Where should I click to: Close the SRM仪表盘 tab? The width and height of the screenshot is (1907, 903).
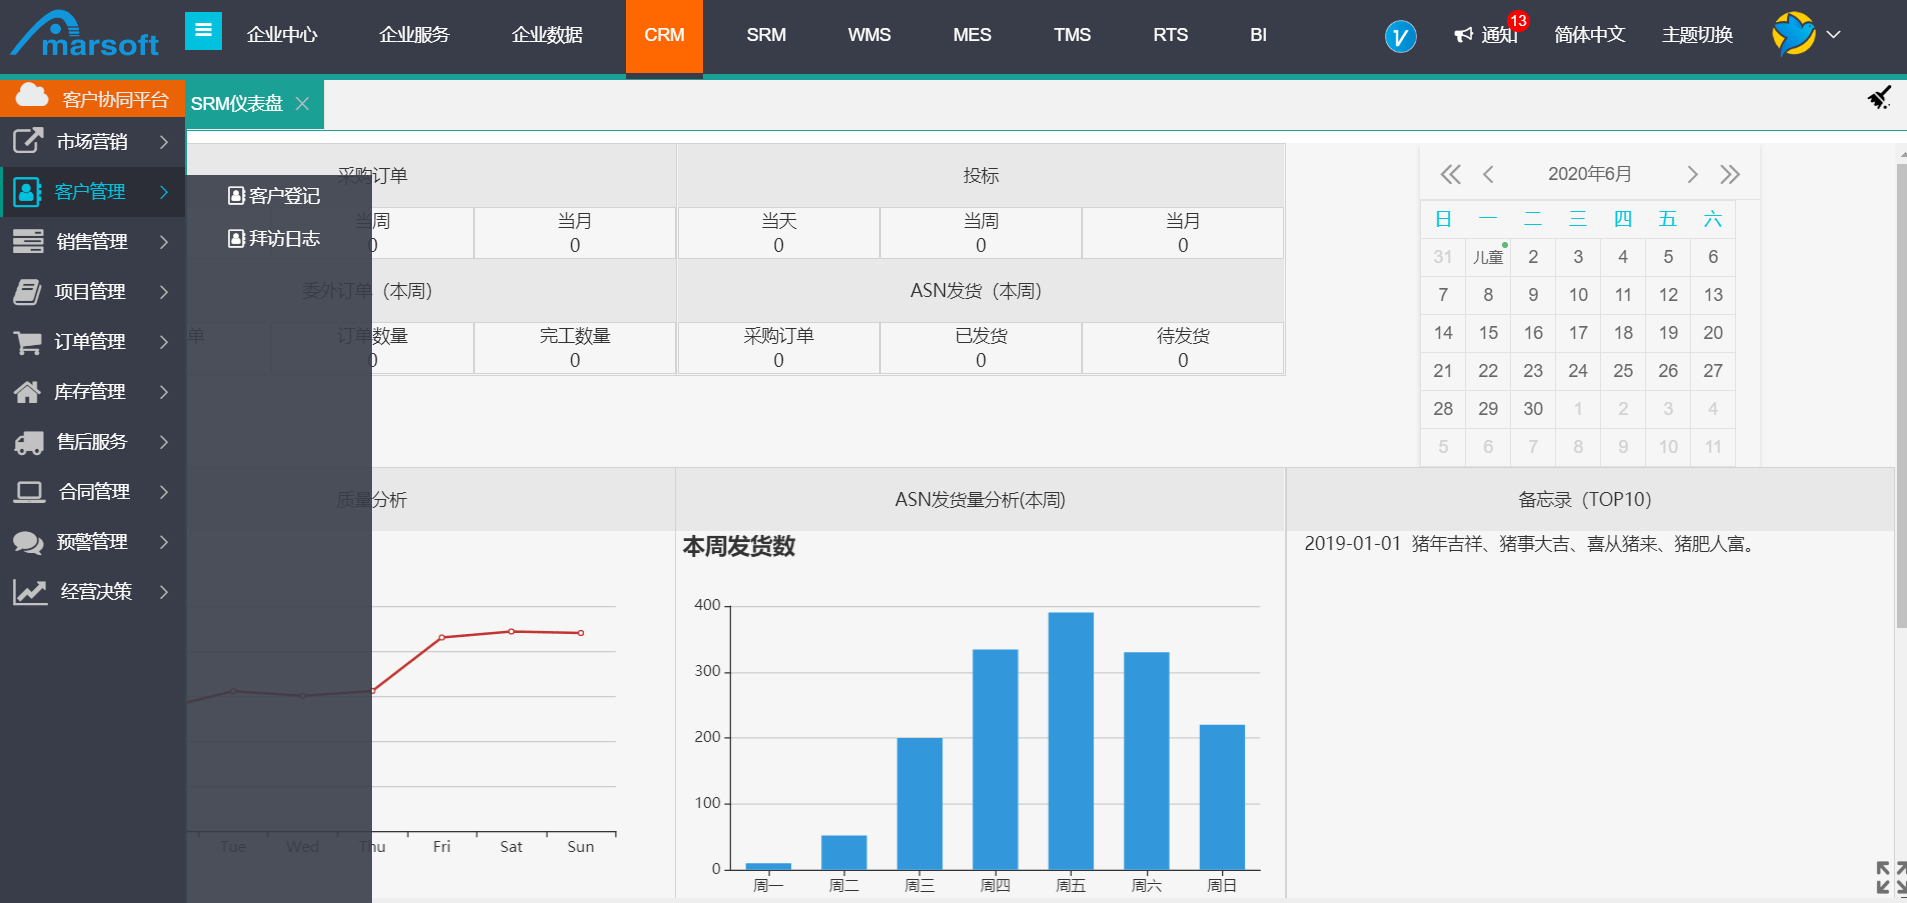[x=302, y=104]
